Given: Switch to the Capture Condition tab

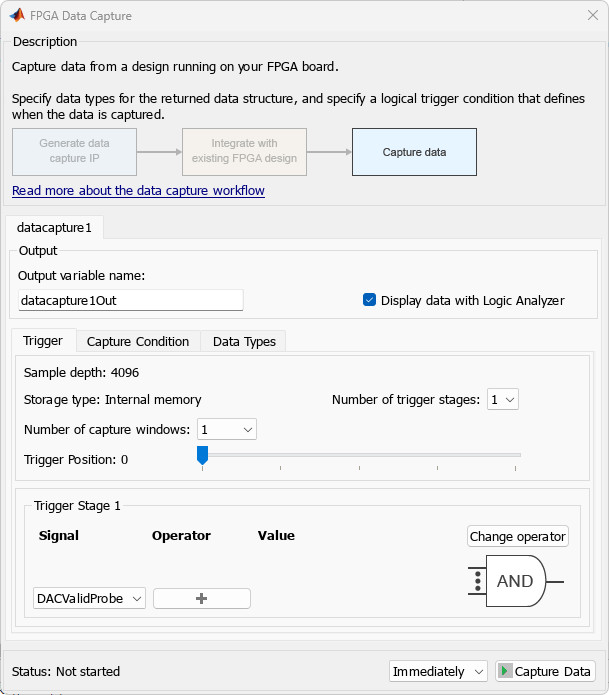Looking at the screenshot, I should coord(138,341).
